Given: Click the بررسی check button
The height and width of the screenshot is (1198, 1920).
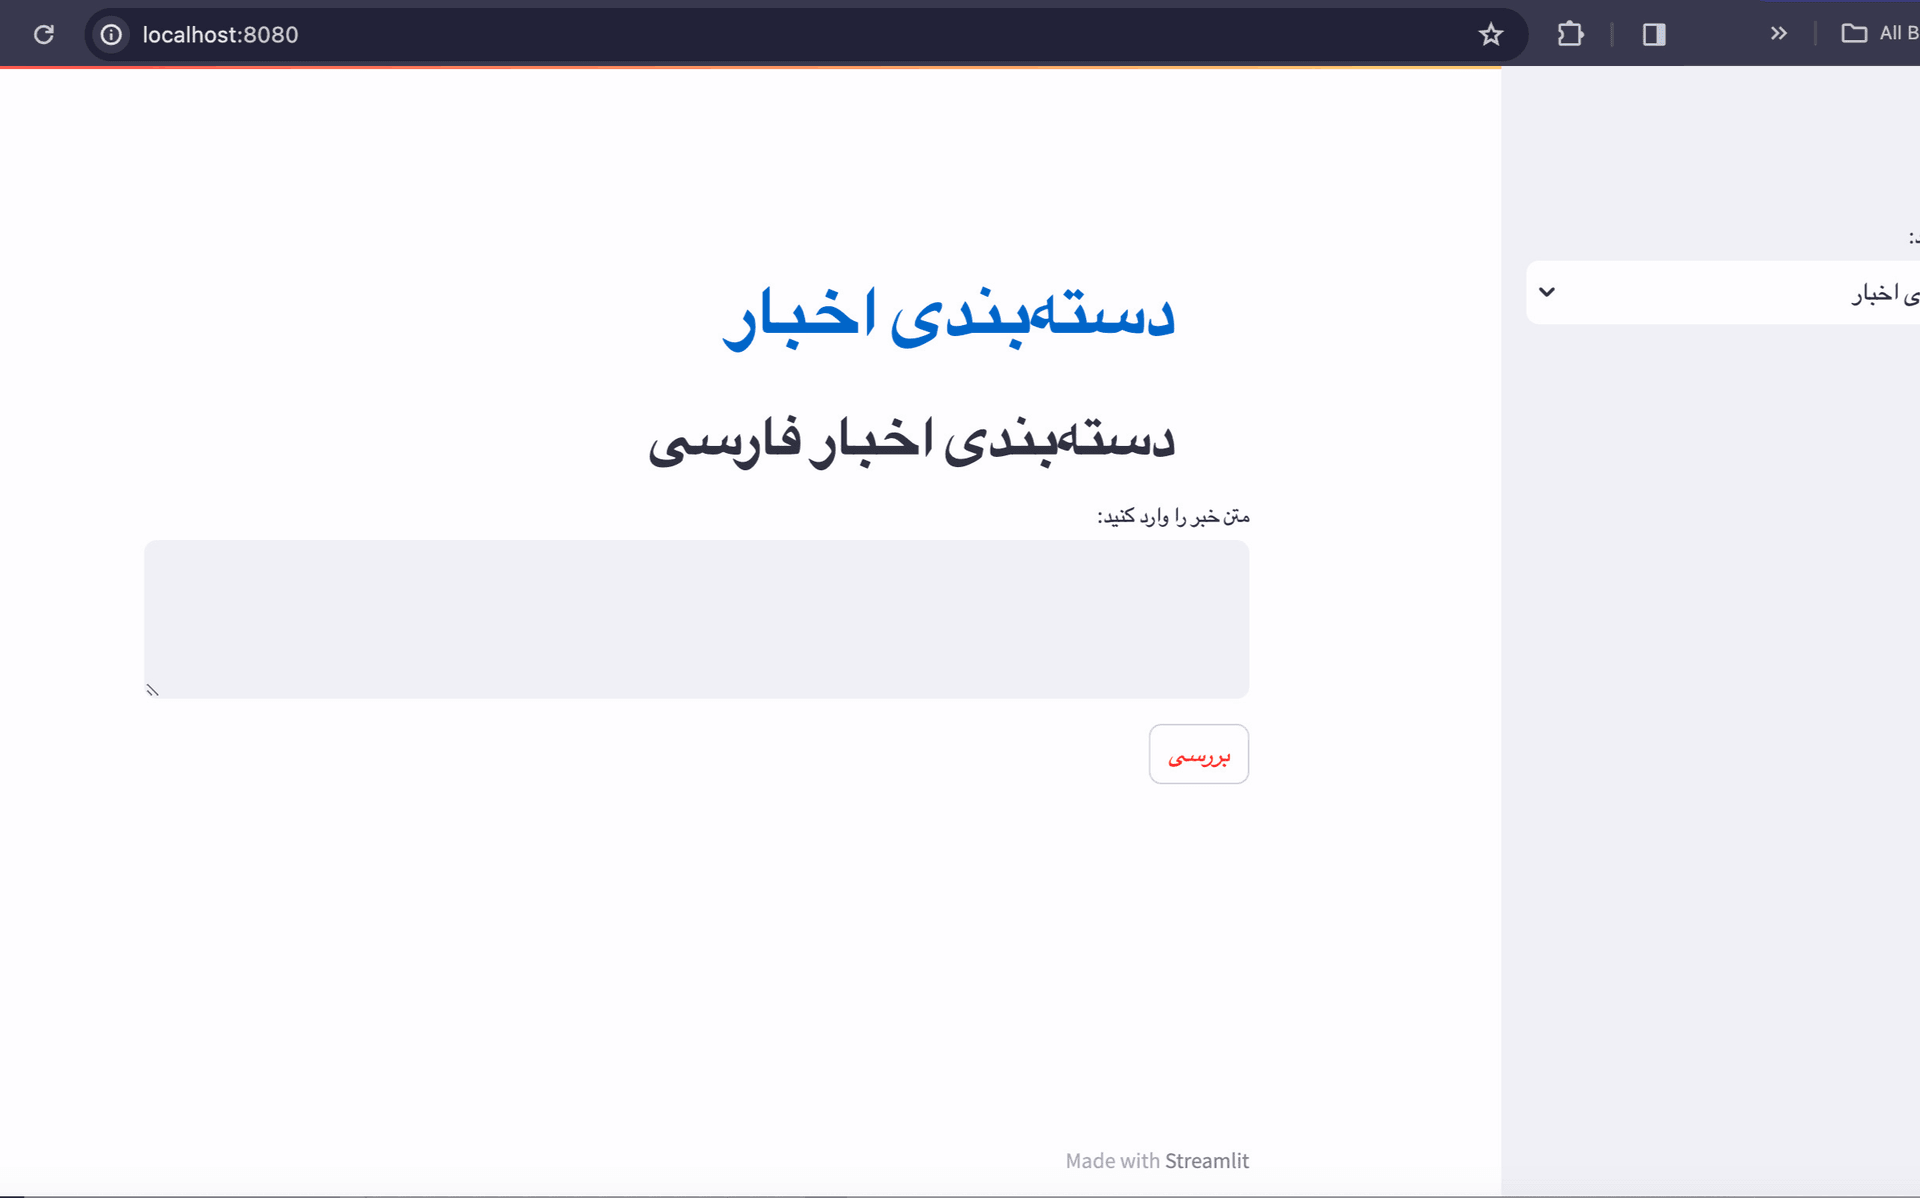Looking at the screenshot, I should point(1198,754).
